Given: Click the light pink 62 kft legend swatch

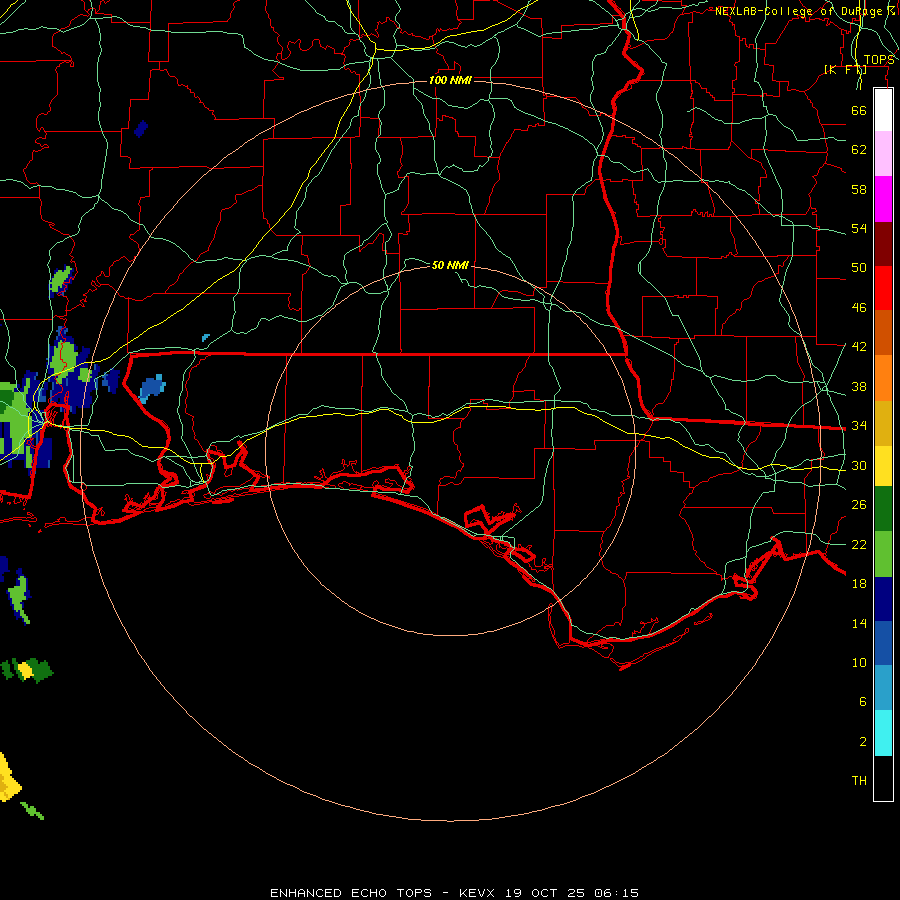Looking at the screenshot, I should (883, 153).
